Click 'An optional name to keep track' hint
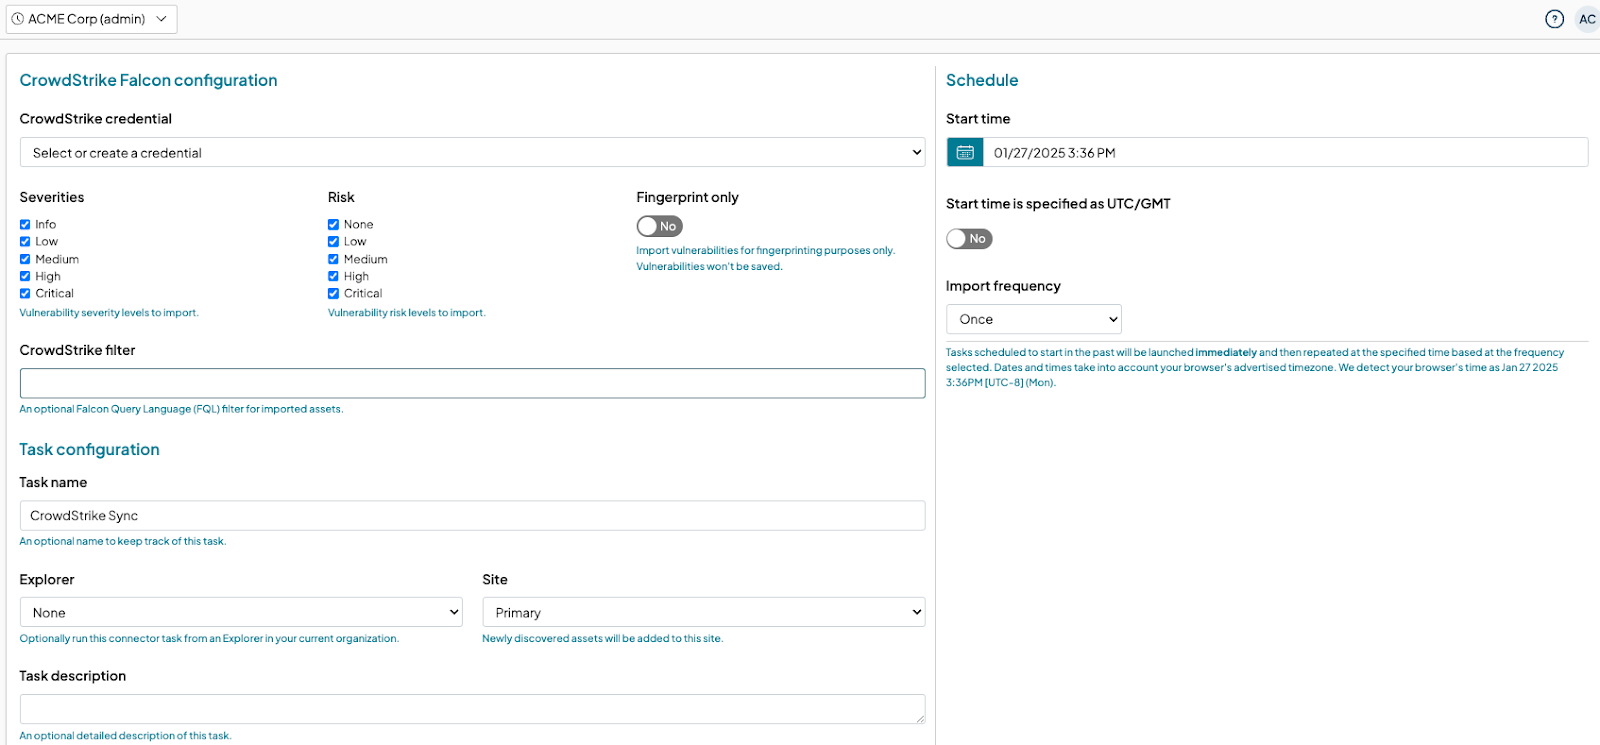 [123, 541]
